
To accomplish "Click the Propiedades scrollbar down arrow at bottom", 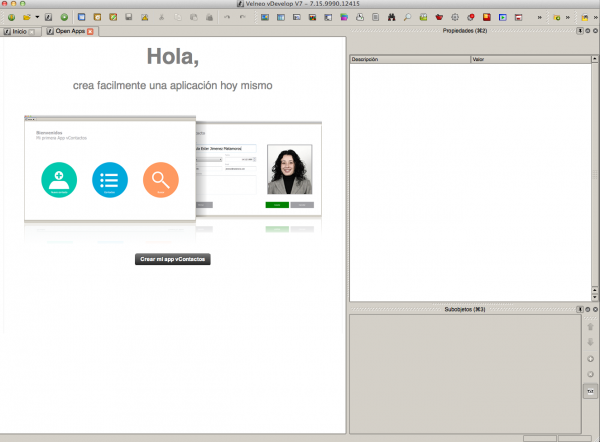I will click(595, 297).
